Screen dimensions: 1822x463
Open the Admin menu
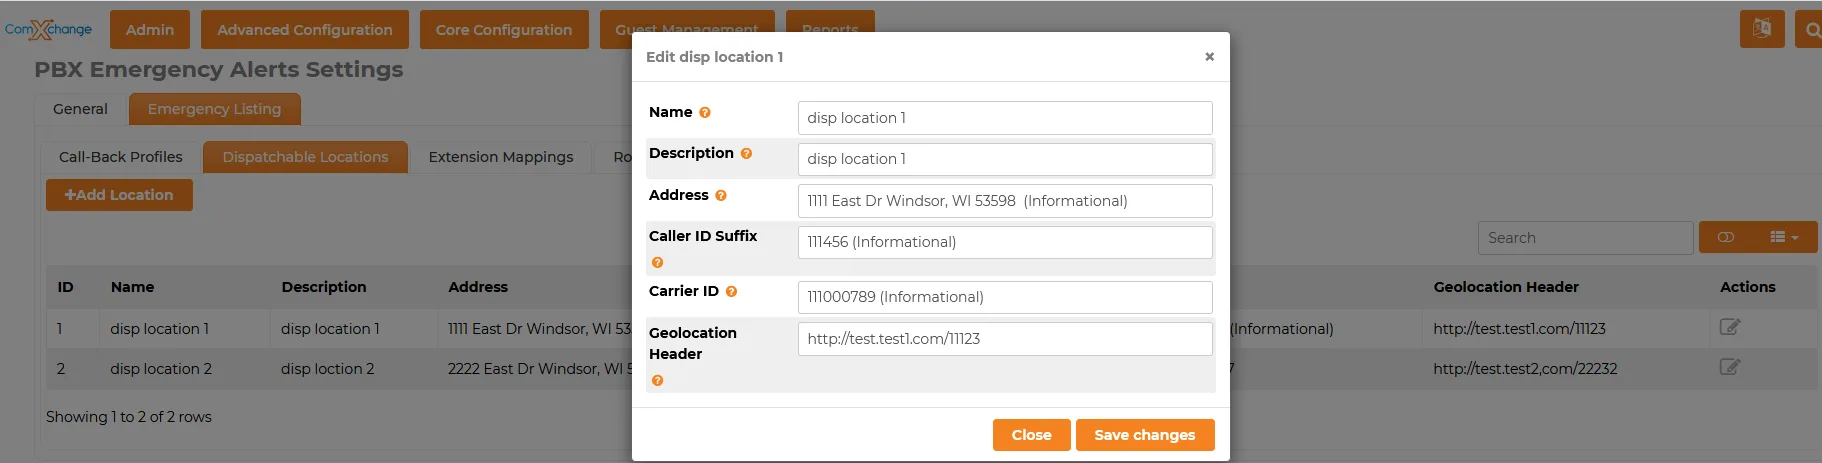(x=150, y=30)
